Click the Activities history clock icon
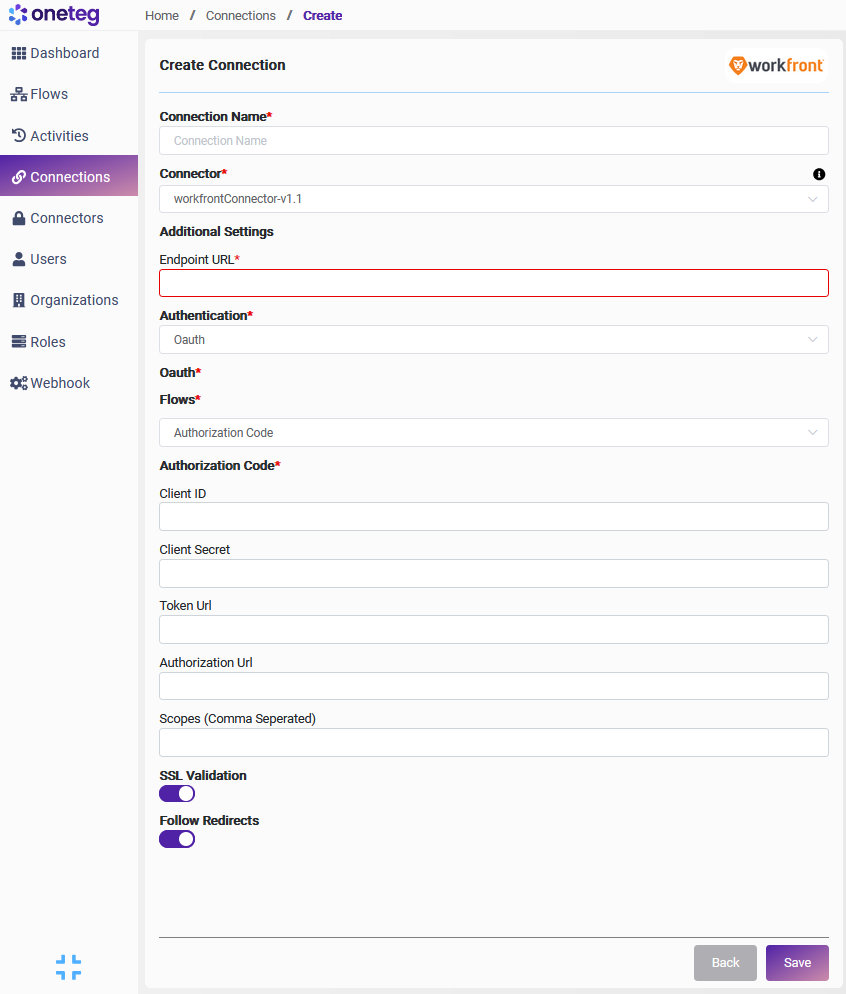Viewport: 846px width, 994px height. 19,136
